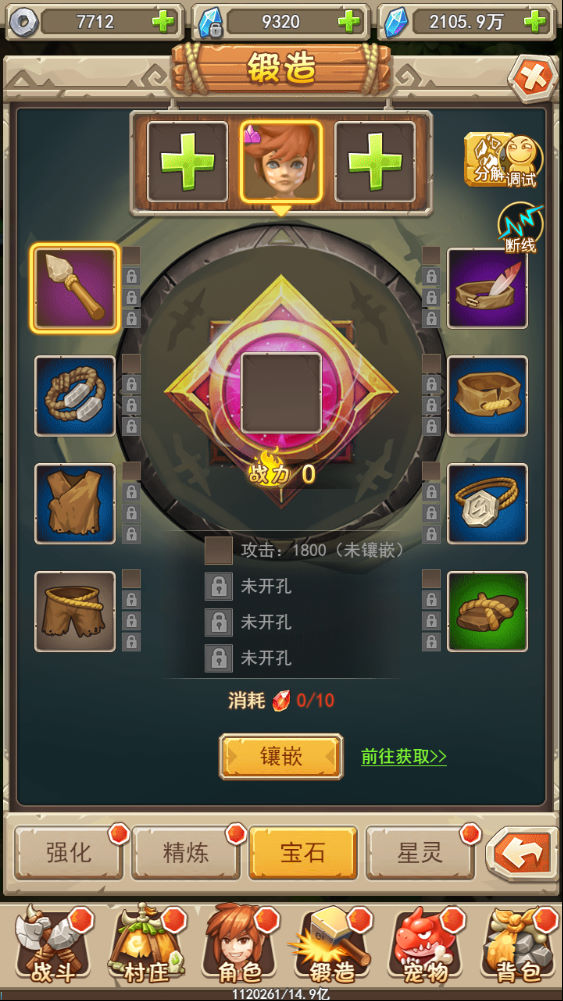Add more locked blue crystal currency 9320
Viewport: 563px width, 1001px height.
(349, 22)
